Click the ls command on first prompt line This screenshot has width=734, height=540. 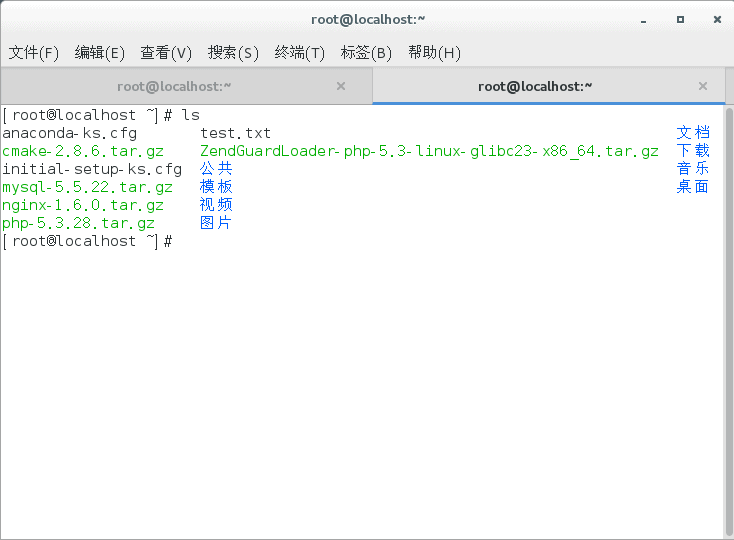point(191,115)
